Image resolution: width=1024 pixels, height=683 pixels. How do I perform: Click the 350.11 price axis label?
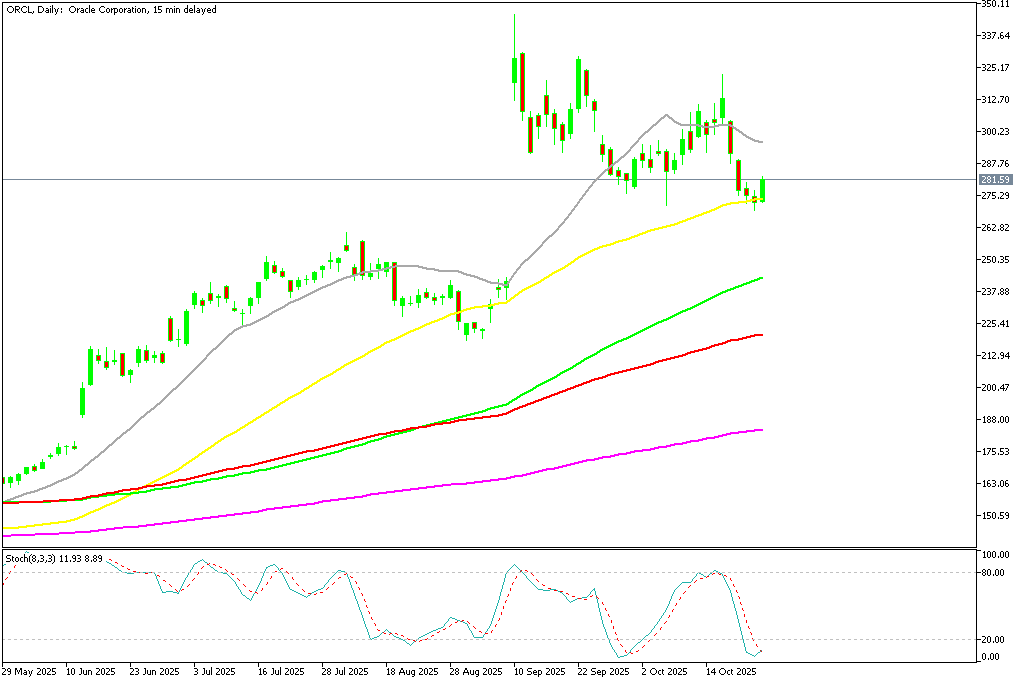coord(997,5)
